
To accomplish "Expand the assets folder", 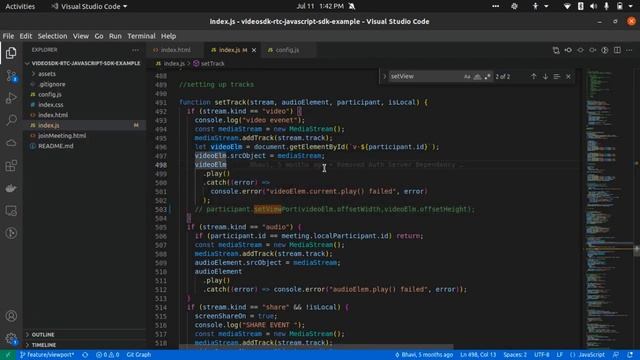I will click(x=47, y=74).
